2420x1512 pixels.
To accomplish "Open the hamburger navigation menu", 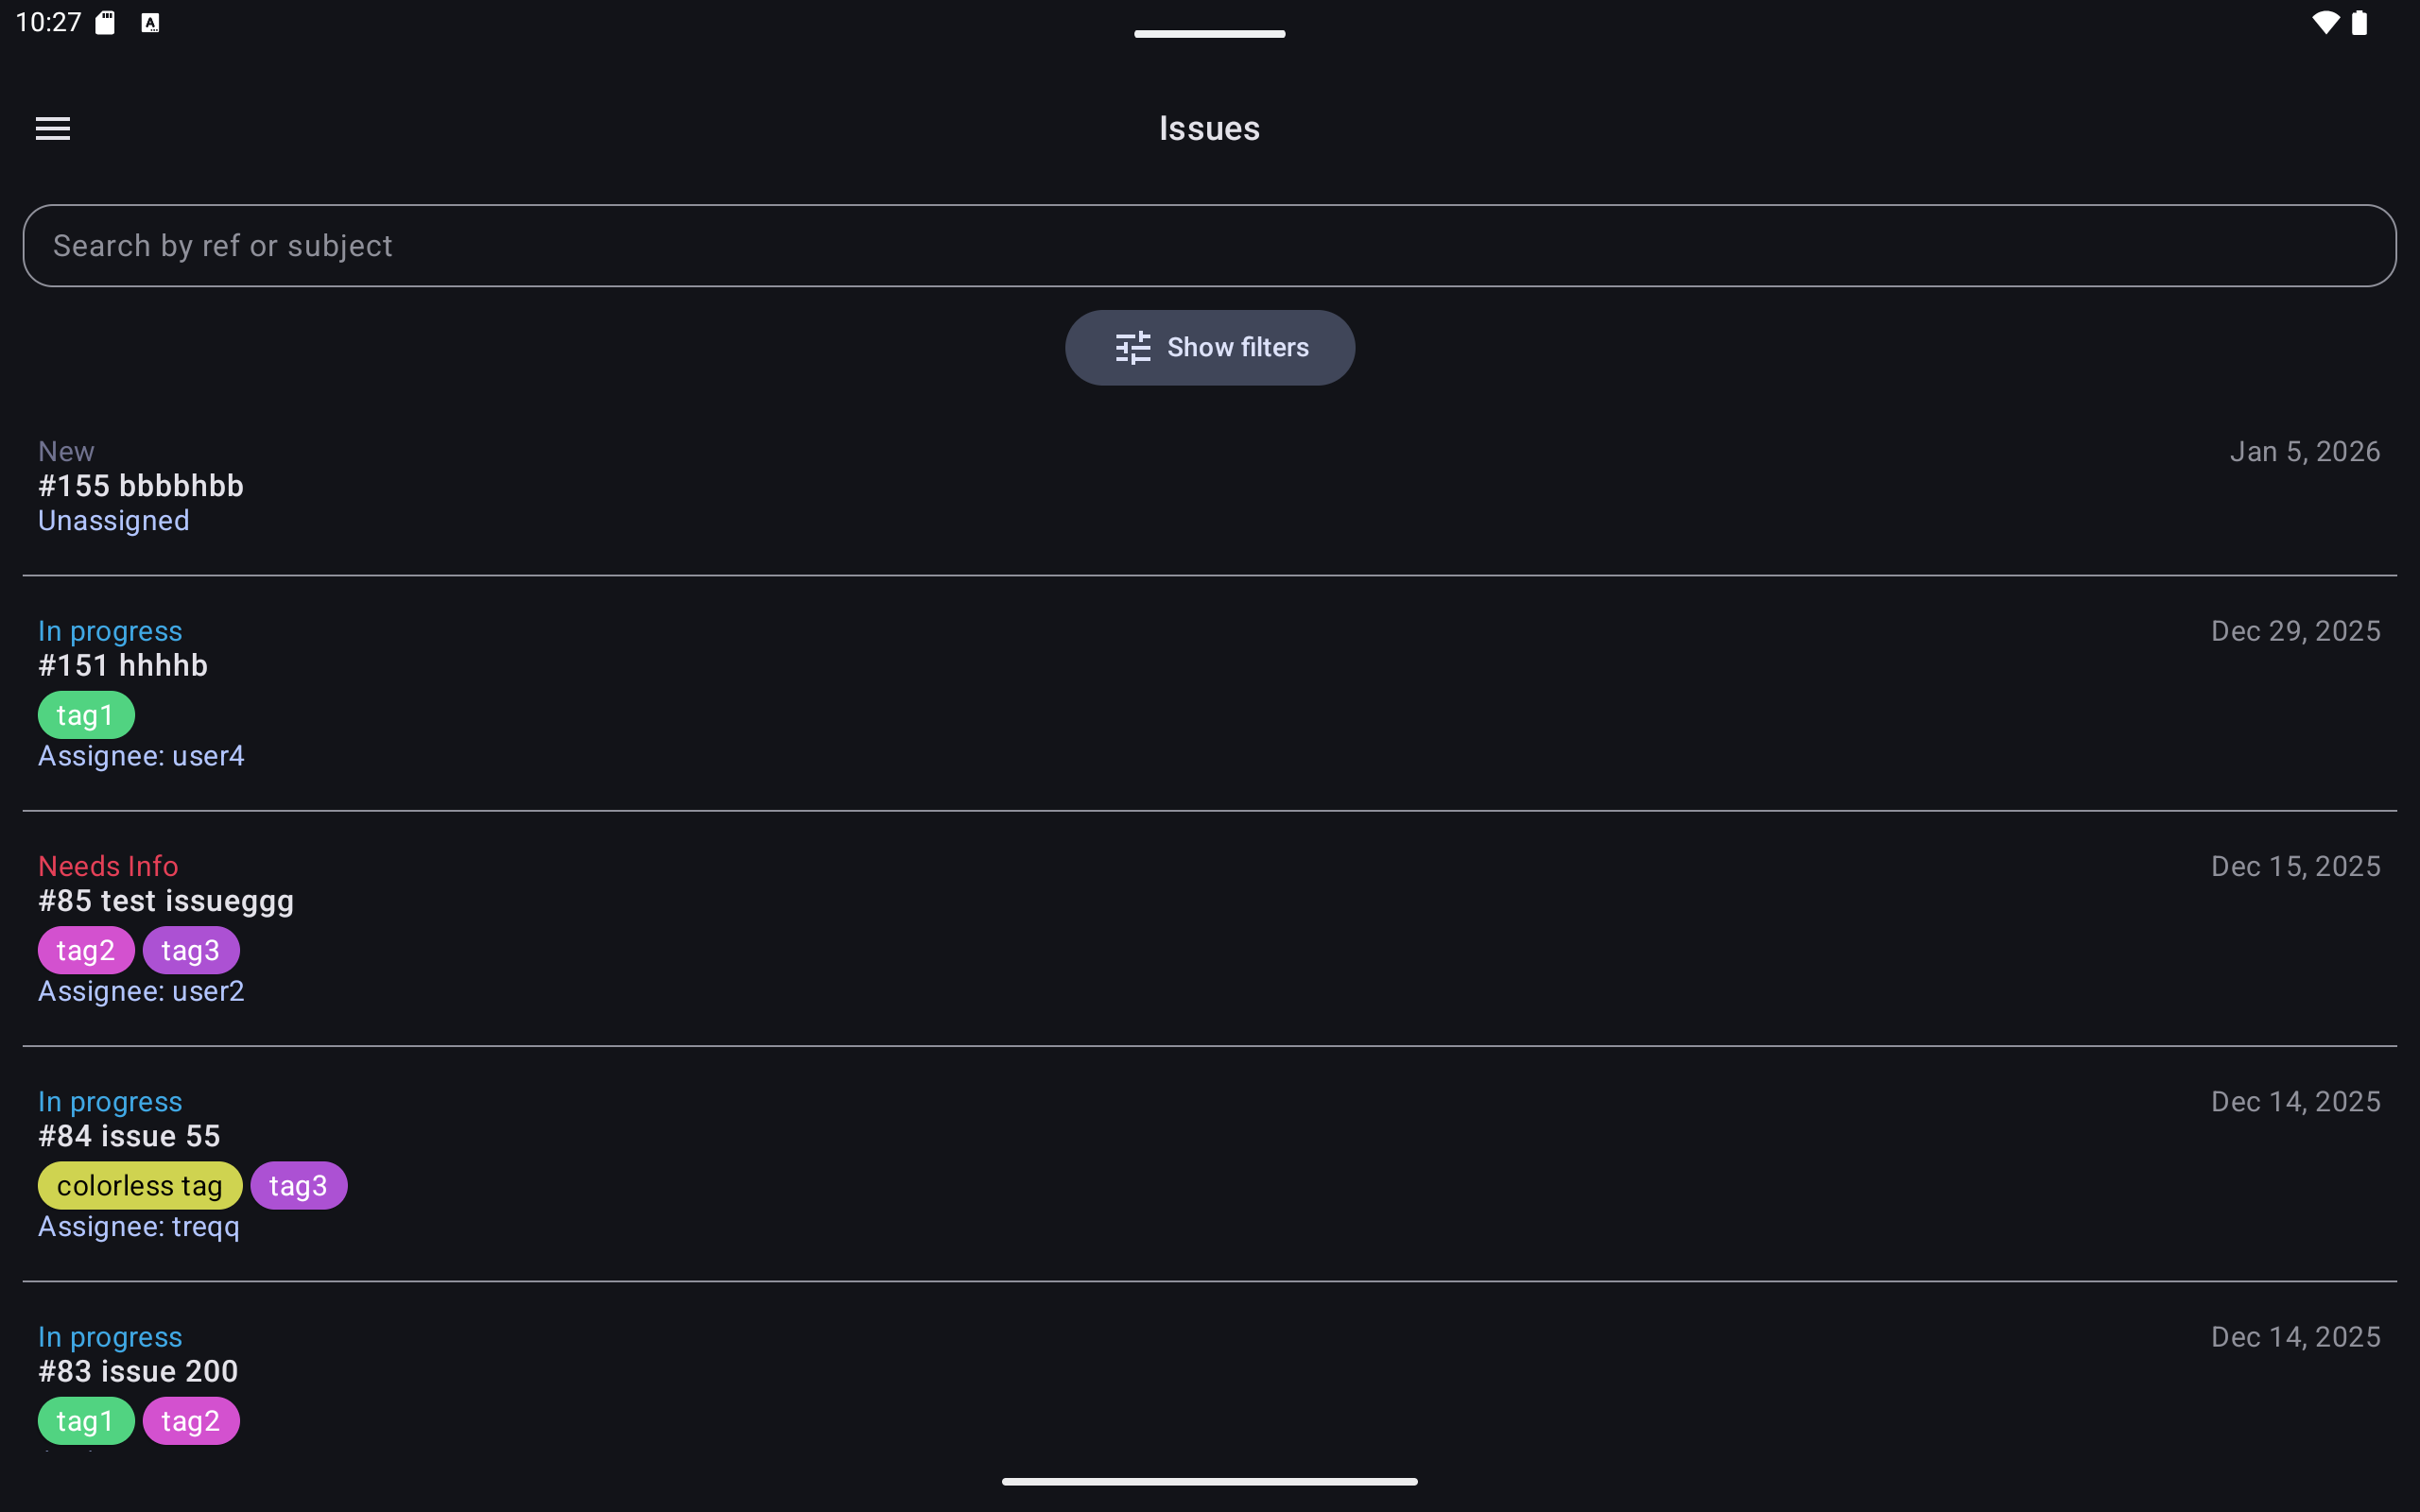I will tap(53, 128).
